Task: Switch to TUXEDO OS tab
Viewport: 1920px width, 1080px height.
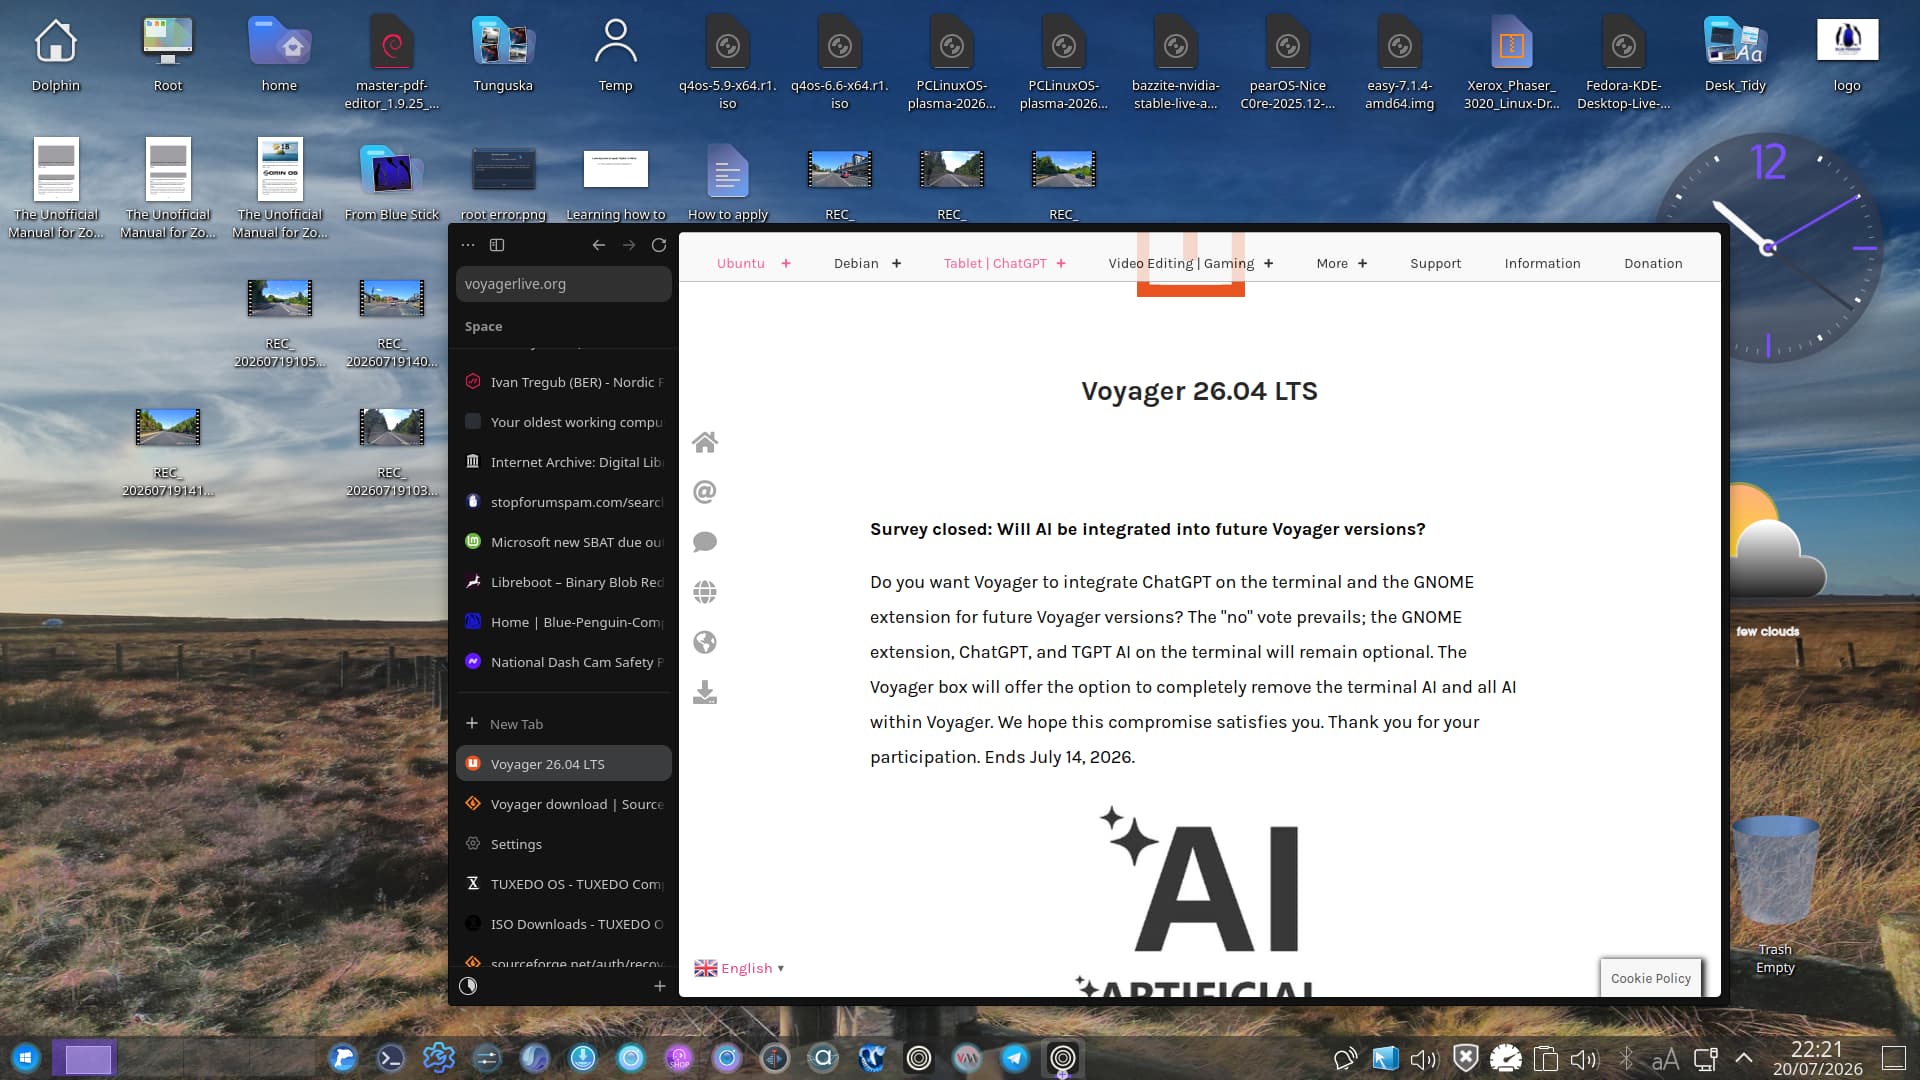Action: (x=564, y=884)
